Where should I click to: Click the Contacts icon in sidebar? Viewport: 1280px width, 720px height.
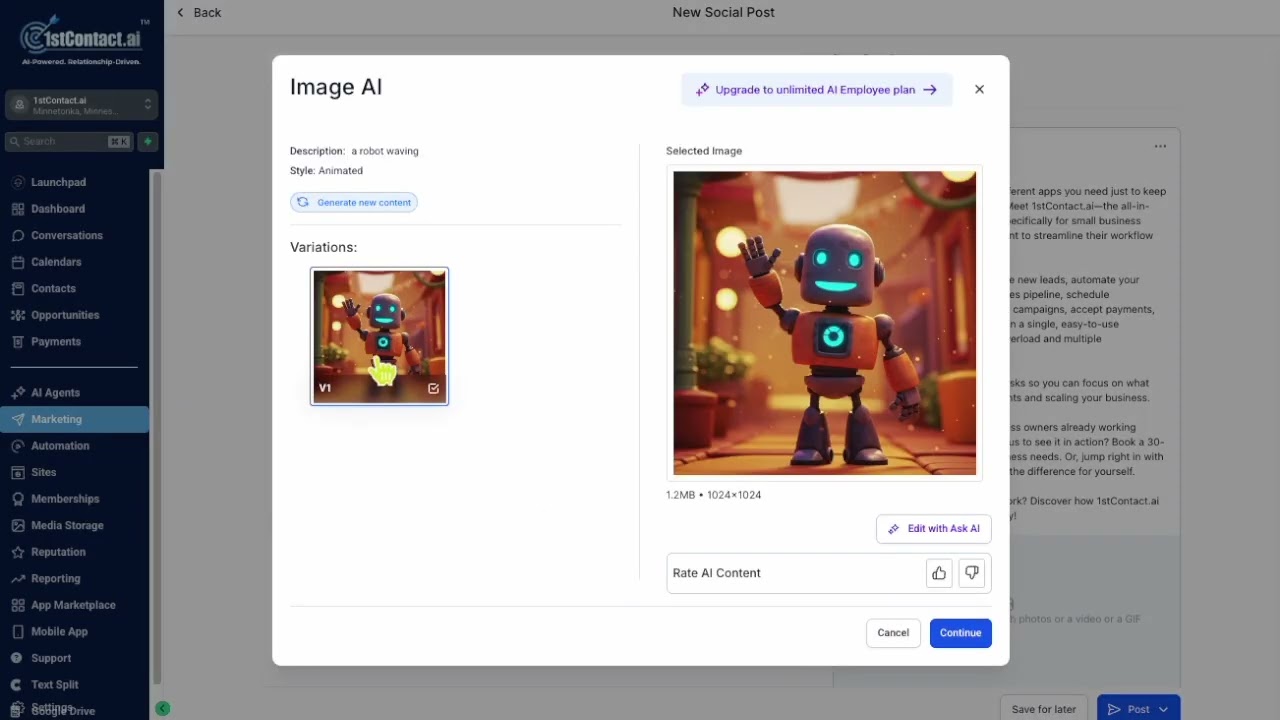point(18,289)
